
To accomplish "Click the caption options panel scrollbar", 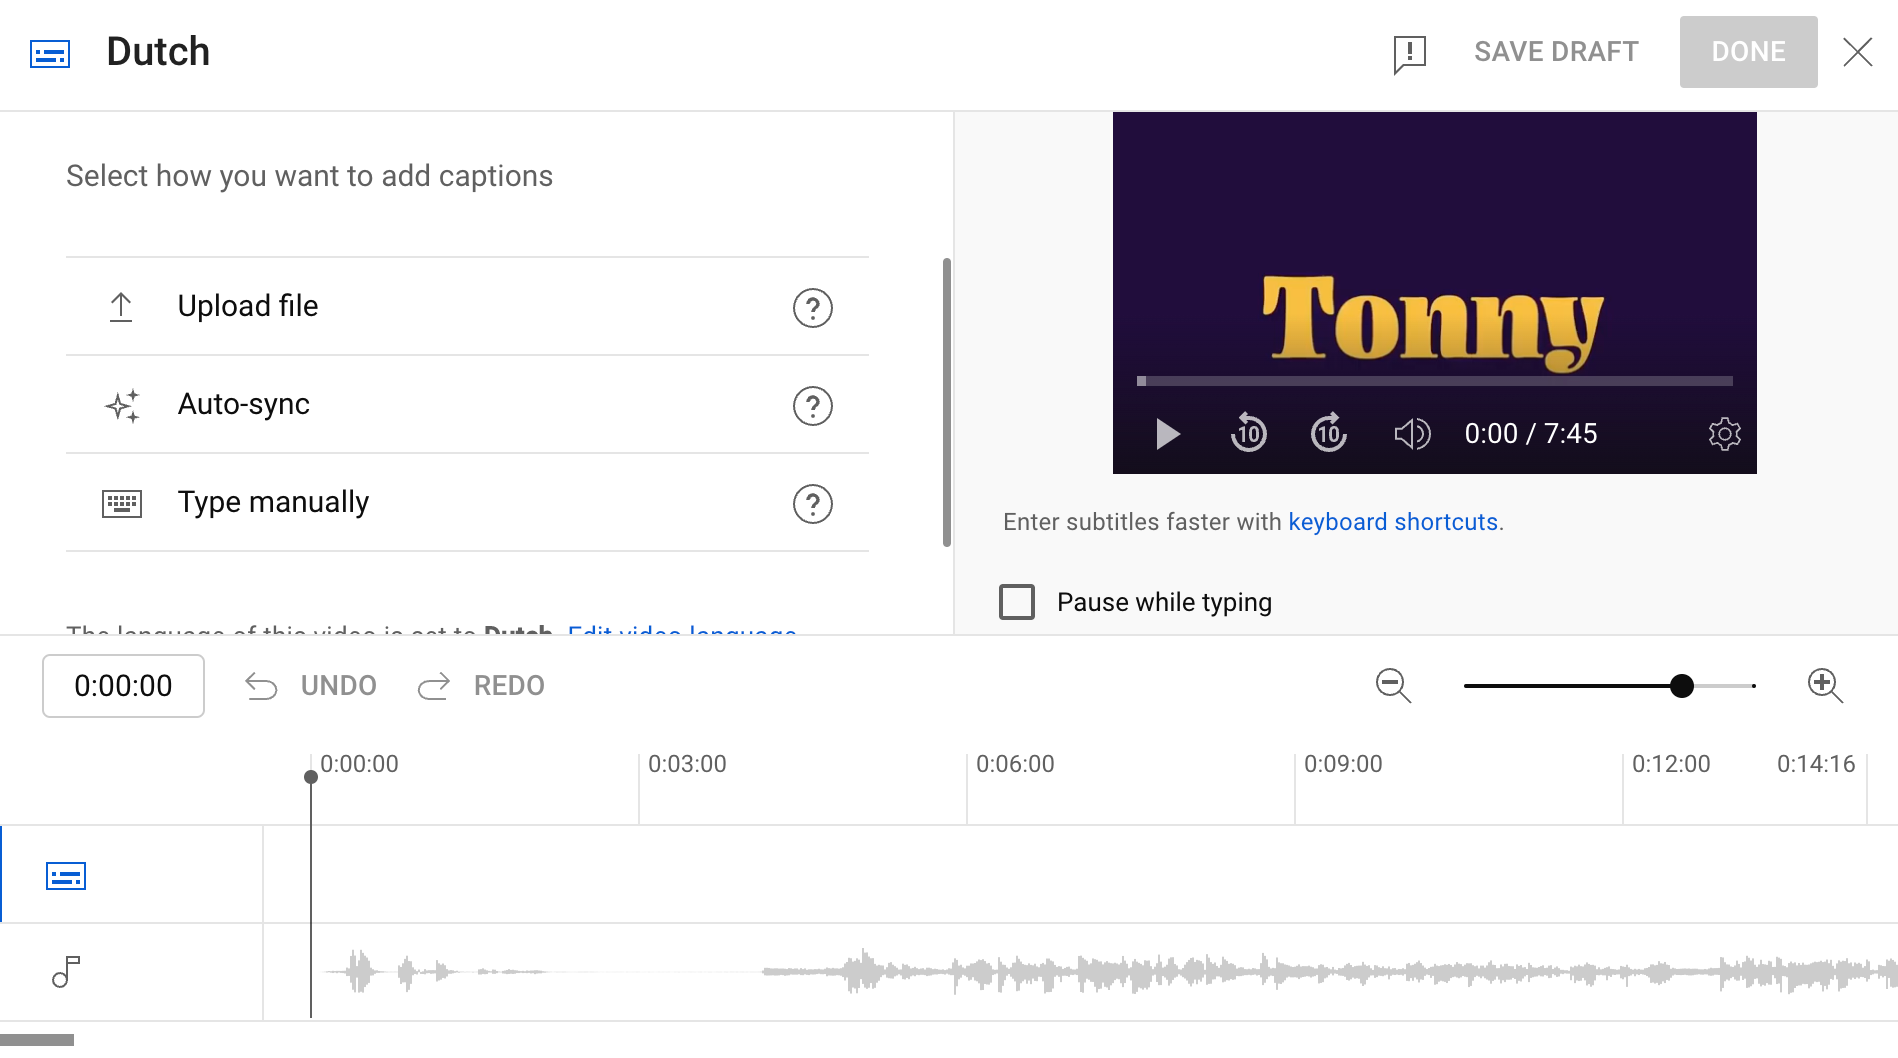I will point(946,402).
